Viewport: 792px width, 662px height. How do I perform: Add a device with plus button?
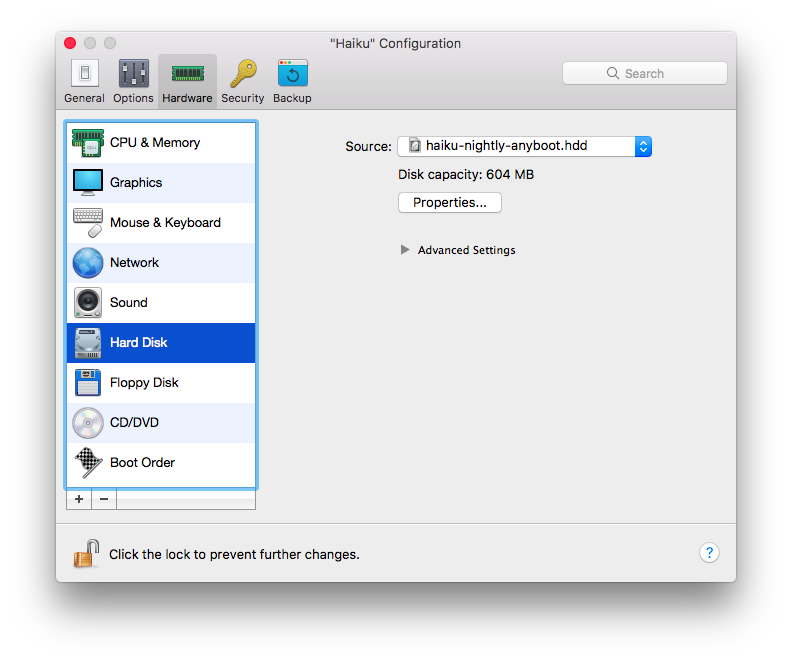point(79,499)
